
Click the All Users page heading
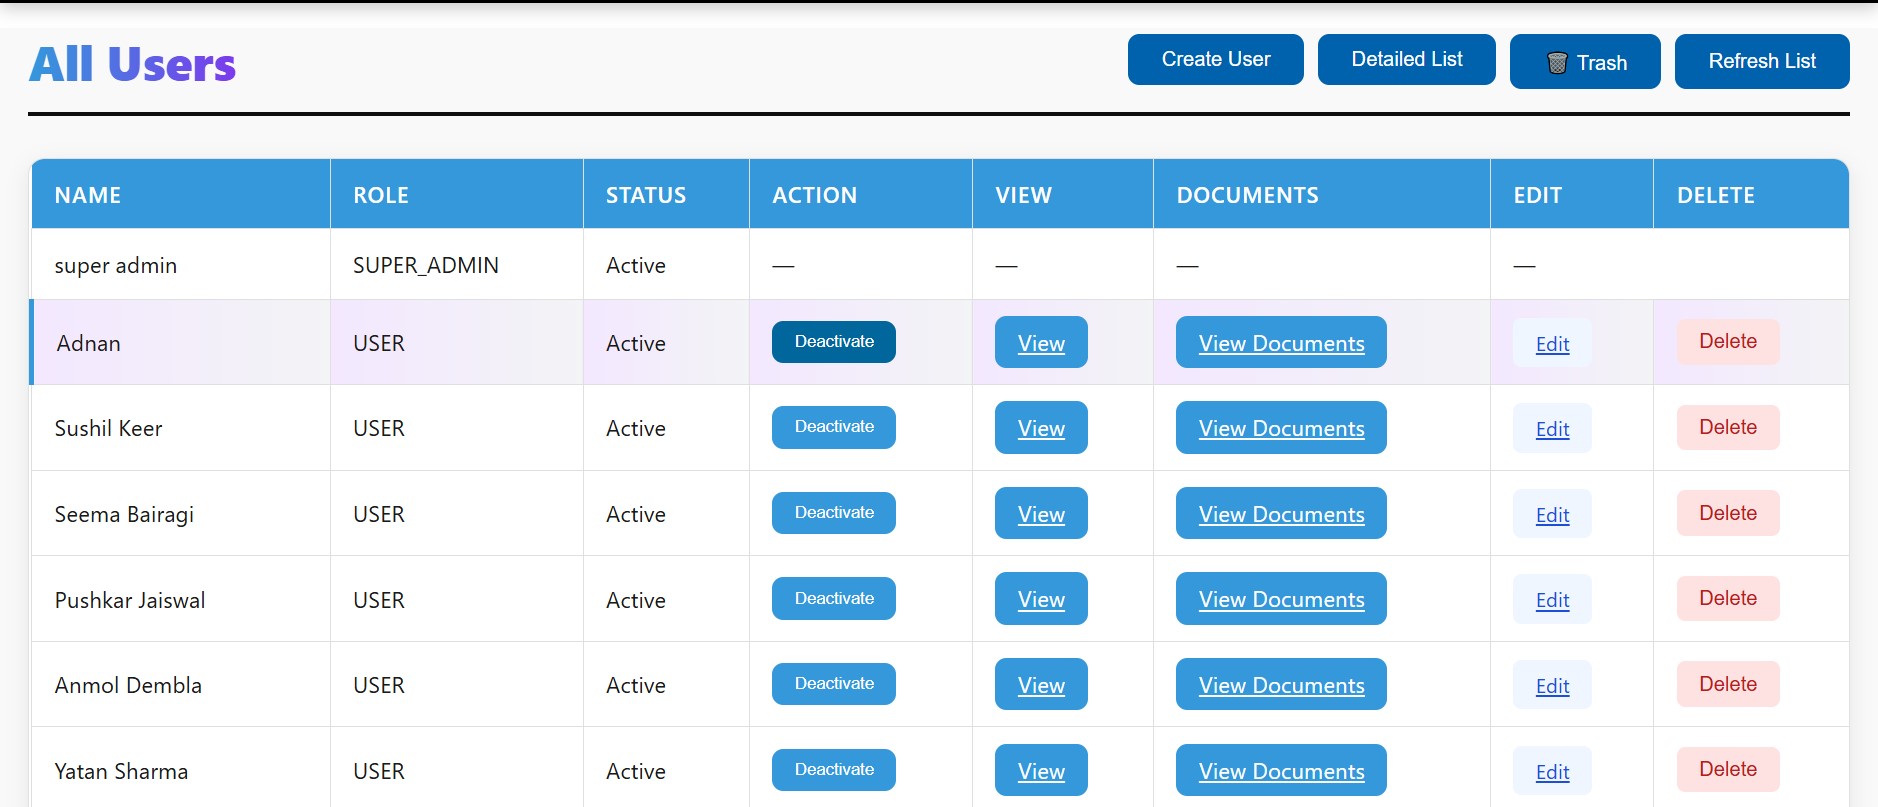133,64
